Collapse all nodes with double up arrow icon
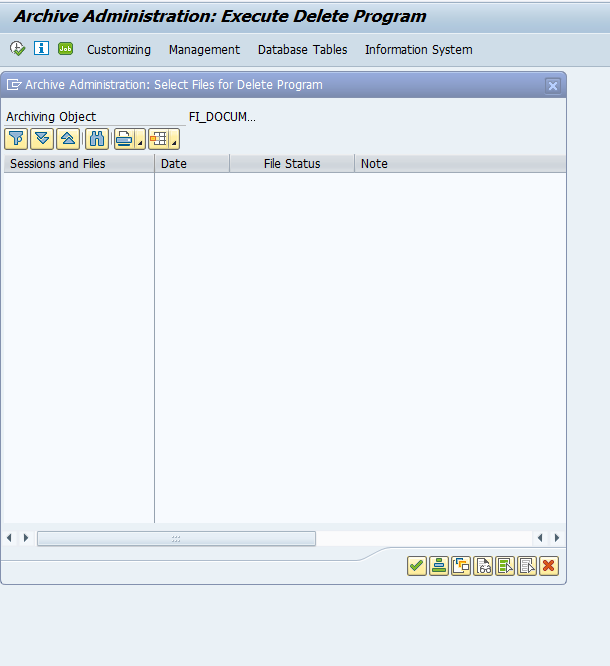610x666 pixels. [68, 139]
